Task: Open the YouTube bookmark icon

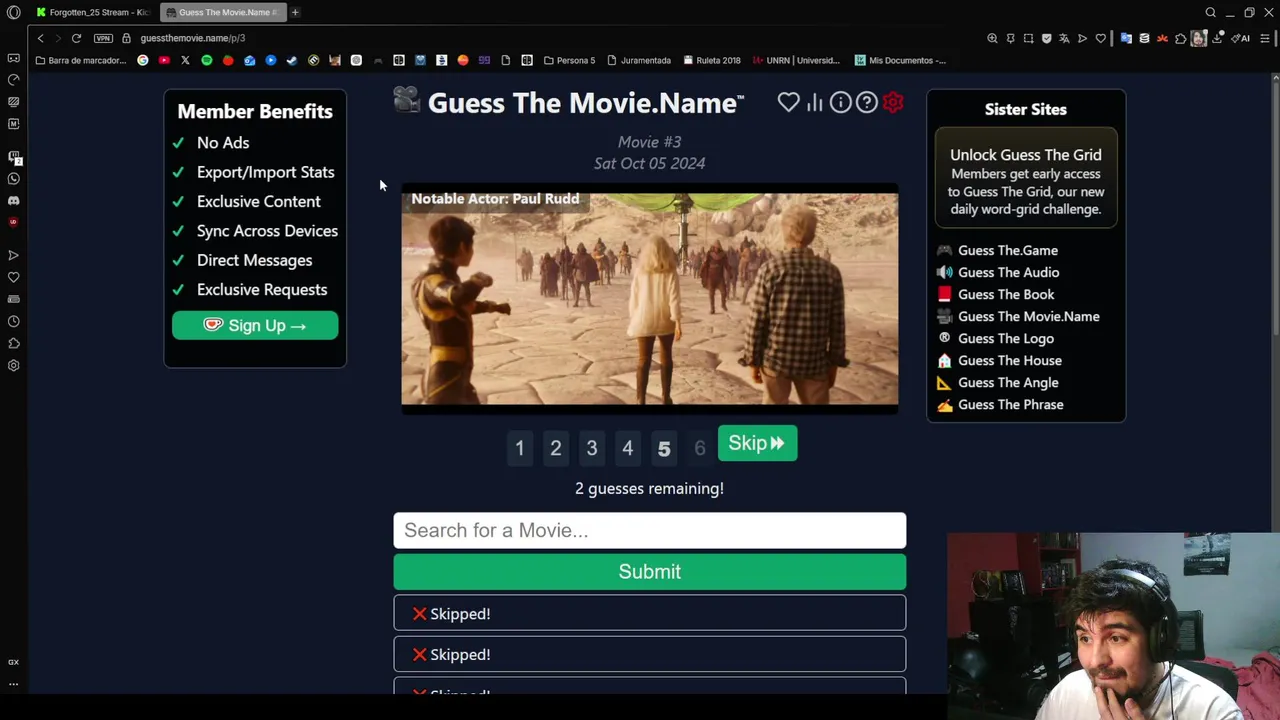Action: pyautogui.click(x=164, y=60)
